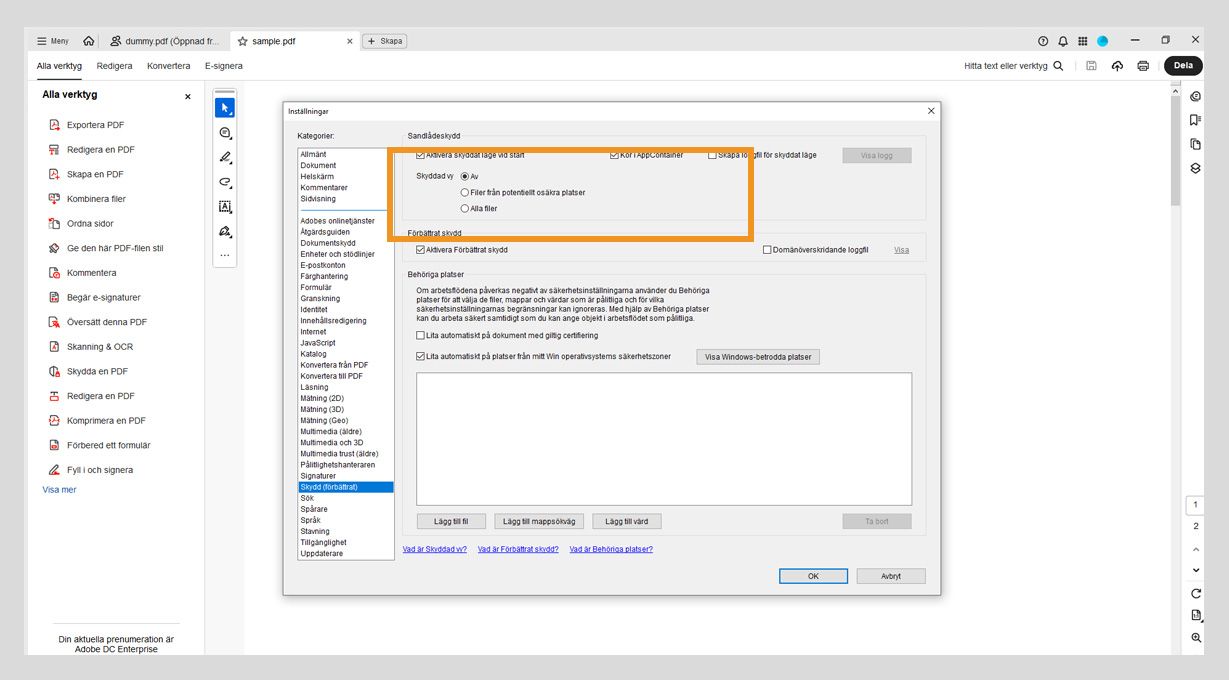
Task: Toggle Aktivera skyddat läge vid start checkbox
Action: 420,155
